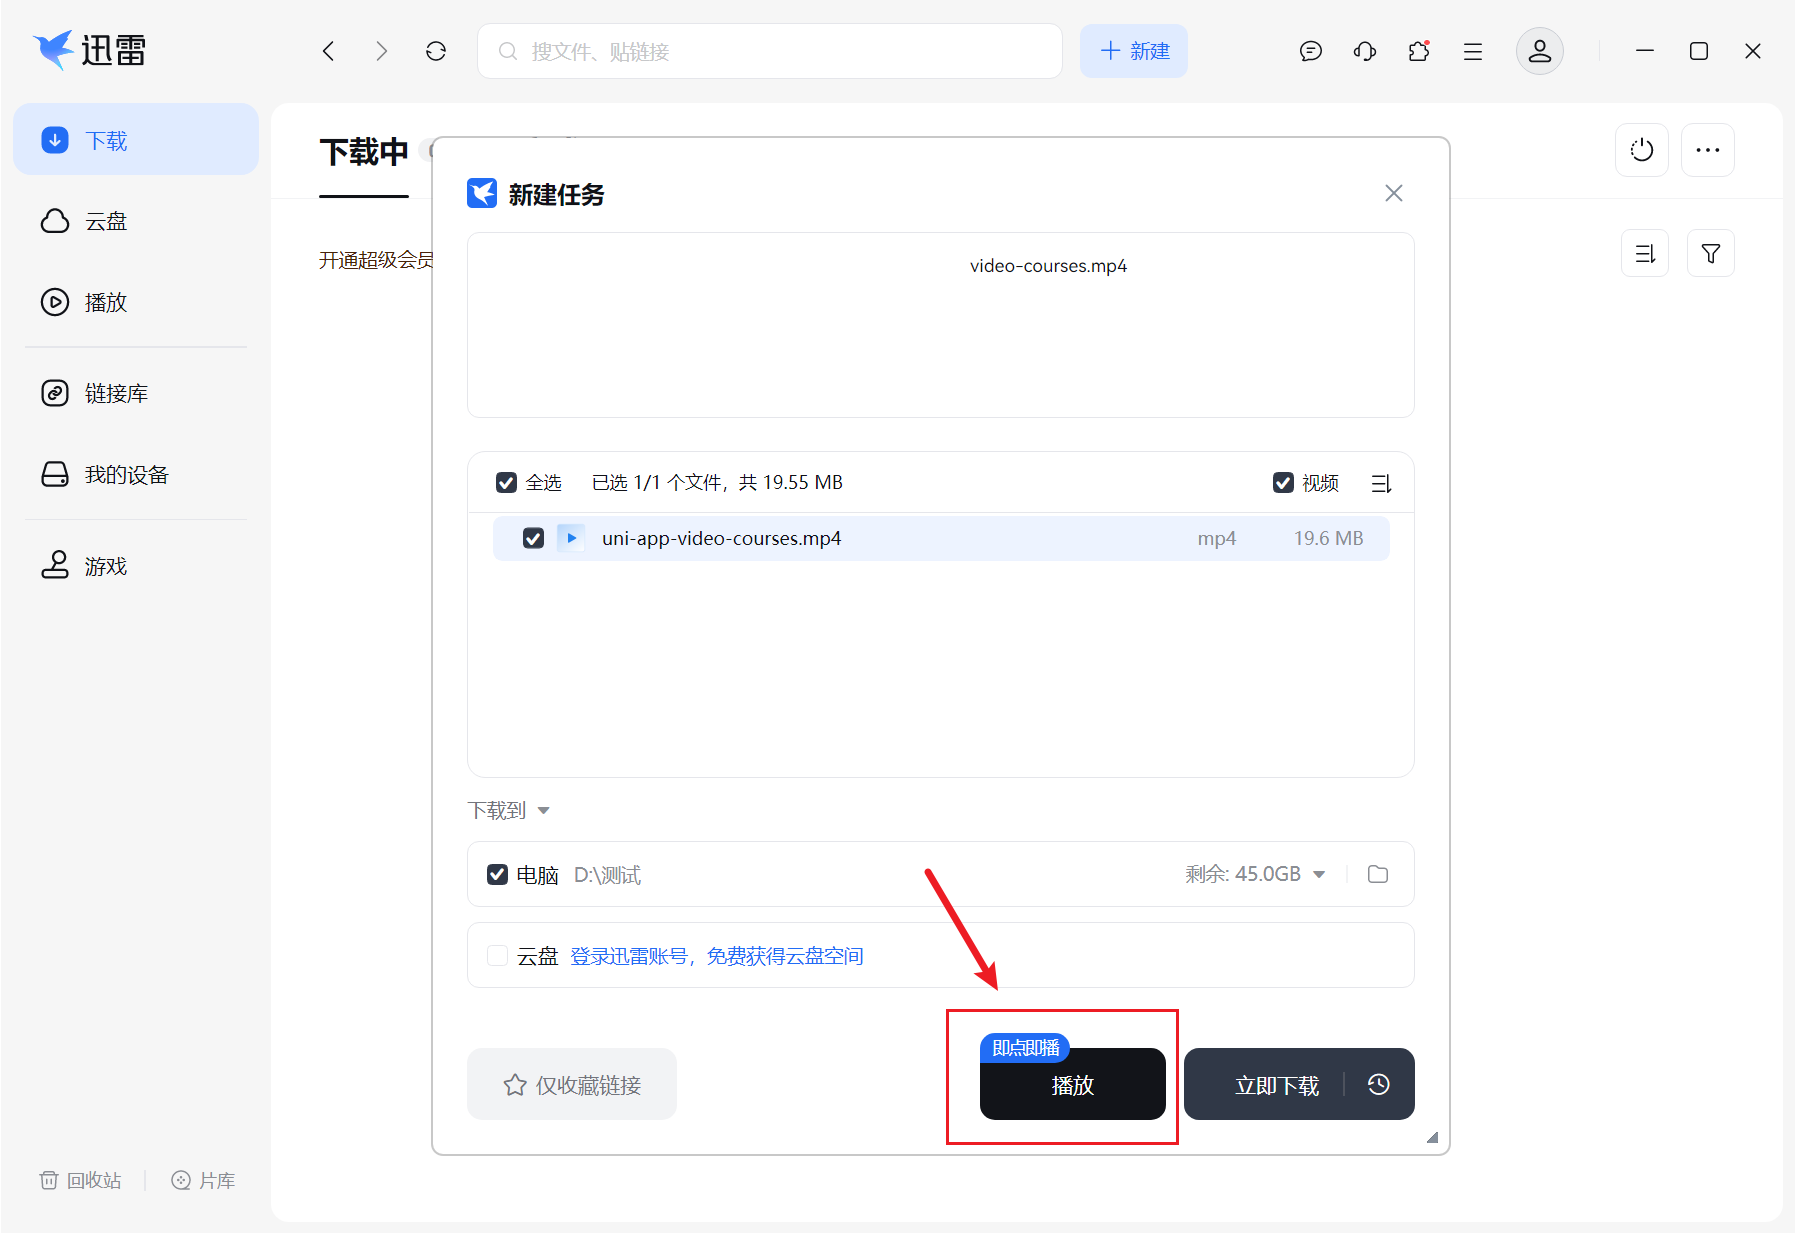Click the 19.6 MB file size cell

click(1328, 538)
